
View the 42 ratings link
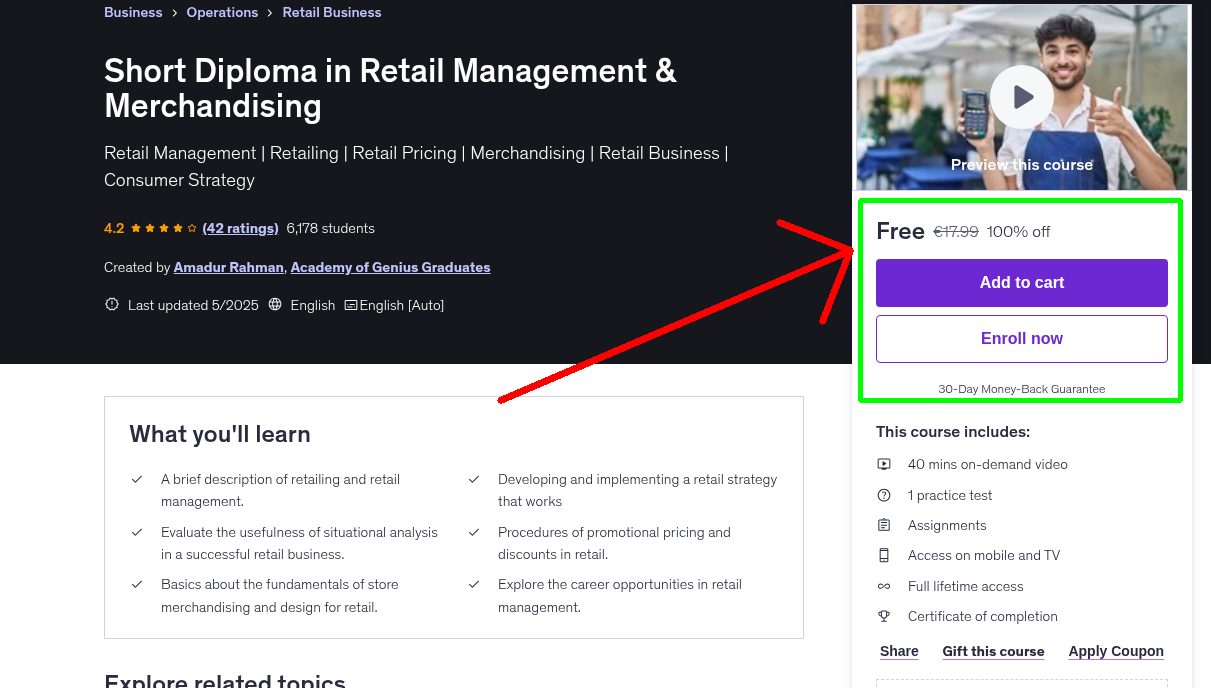click(x=240, y=228)
